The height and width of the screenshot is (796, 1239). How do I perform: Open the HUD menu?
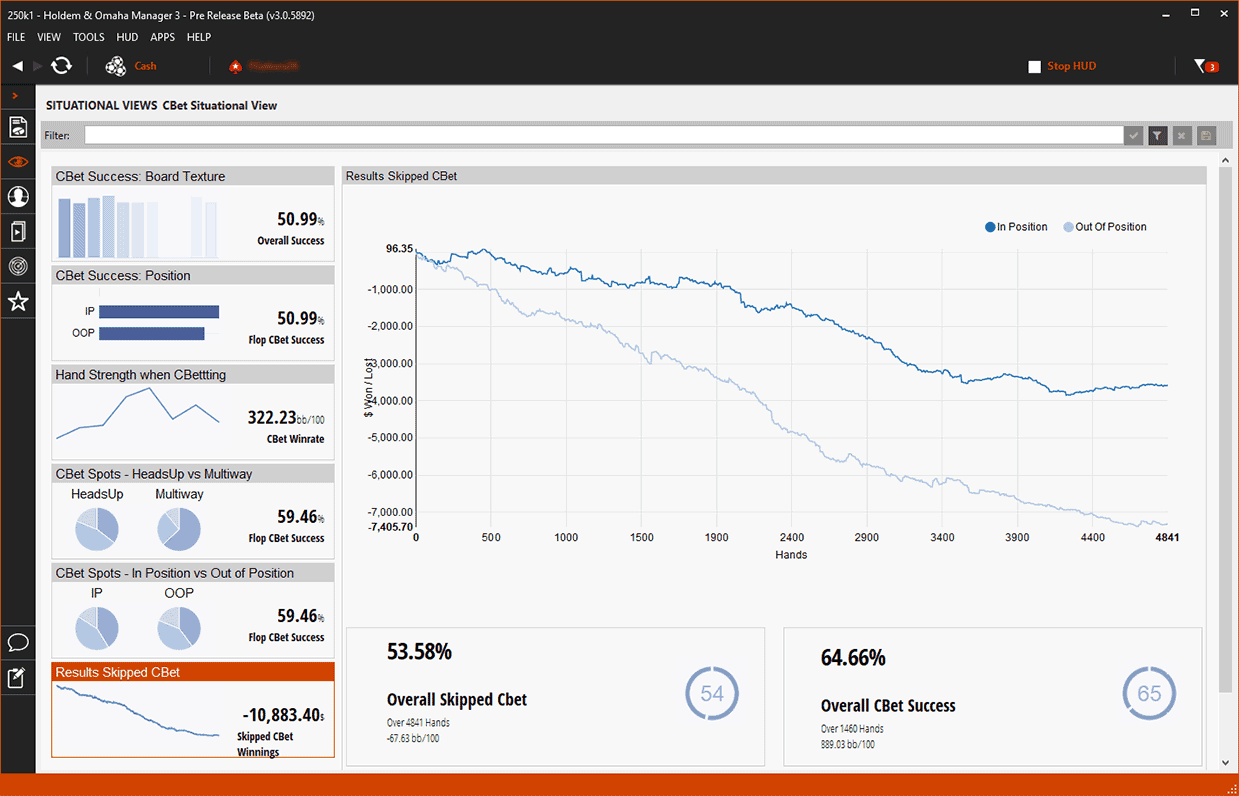(127, 37)
